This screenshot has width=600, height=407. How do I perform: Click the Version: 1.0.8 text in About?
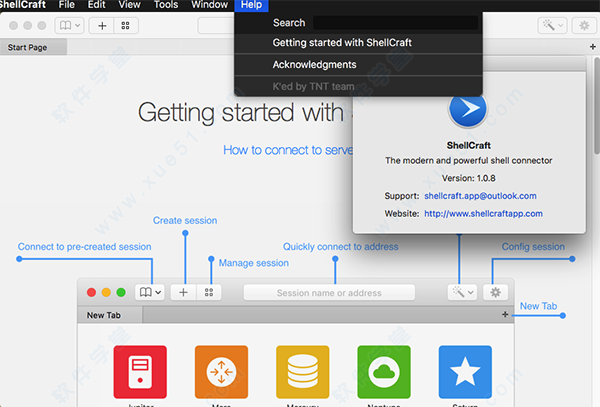tap(468, 178)
